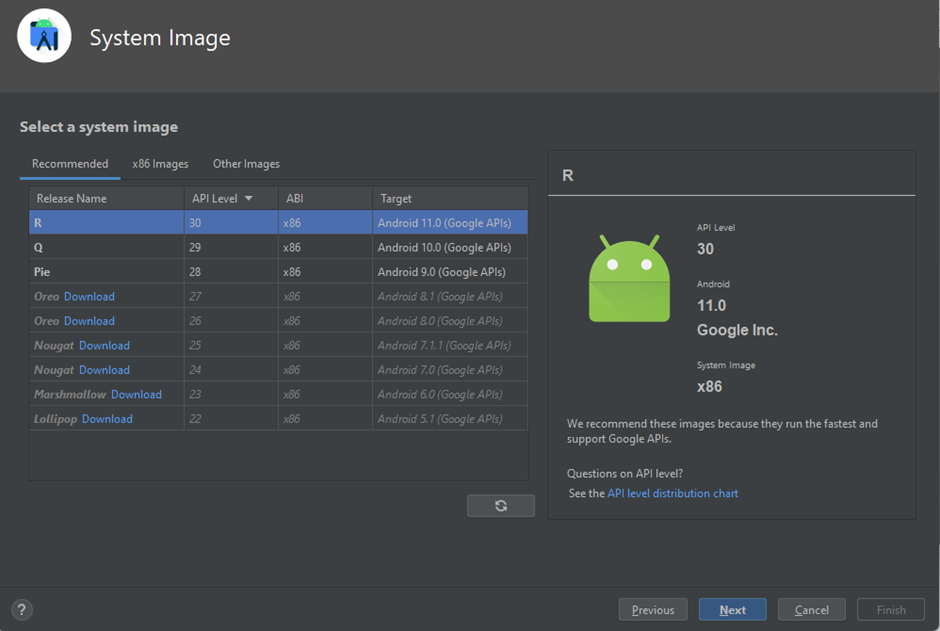940x631 pixels.
Task: Click the Previous button
Action: coord(653,609)
